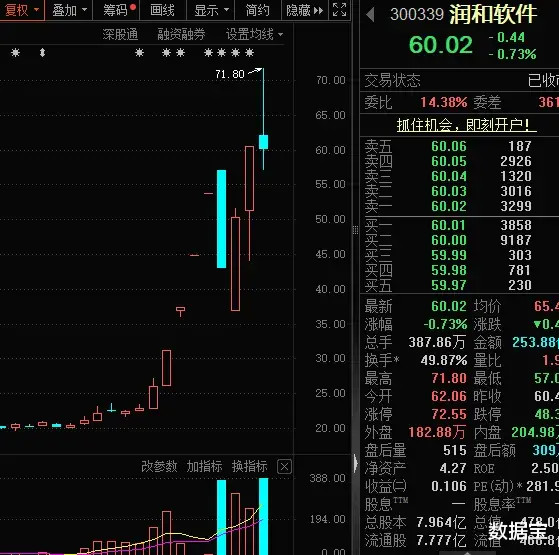The height and width of the screenshot is (555, 559).
Task: Collapse side panel with arrow handle
Action: pos(355,463)
